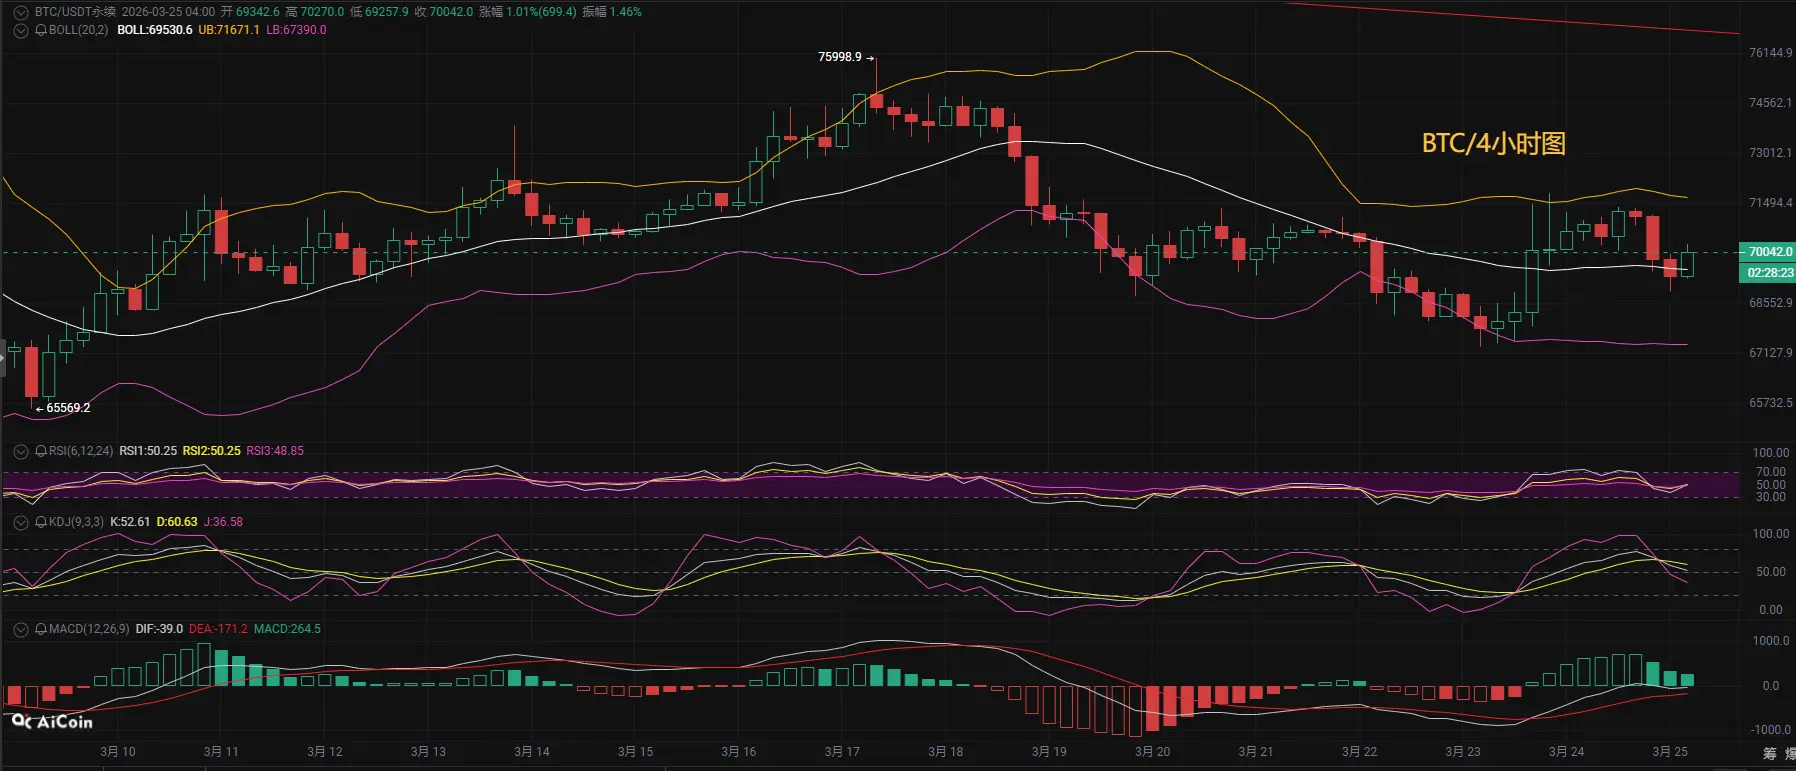Select the D:60.63 value
1796x771 pixels.
(x=177, y=522)
